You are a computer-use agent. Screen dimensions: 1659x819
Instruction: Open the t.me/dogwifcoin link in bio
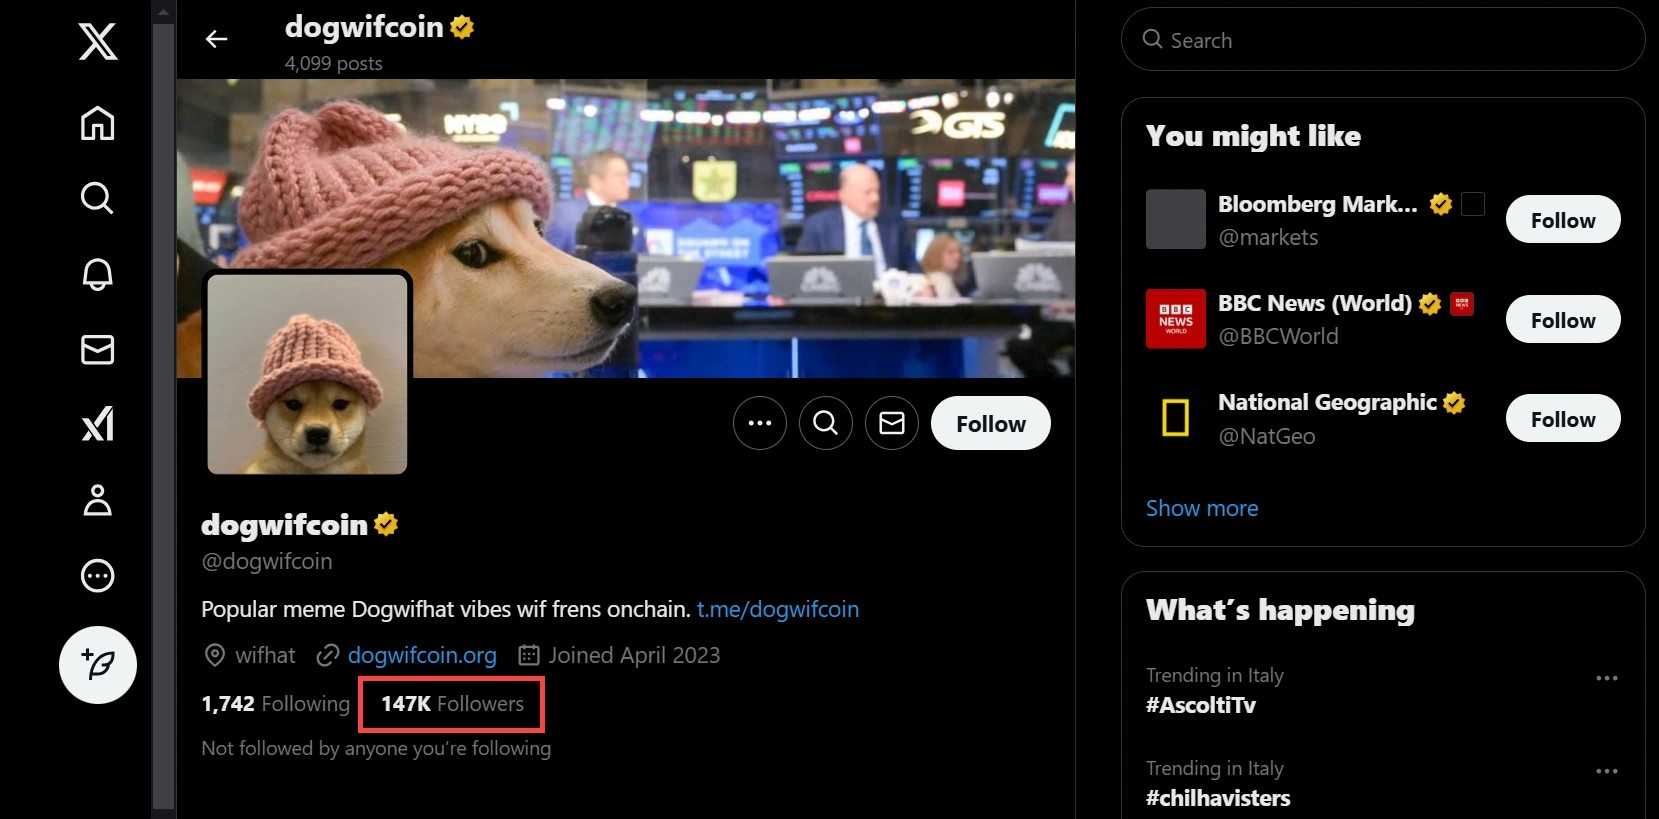pyautogui.click(x=778, y=609)
